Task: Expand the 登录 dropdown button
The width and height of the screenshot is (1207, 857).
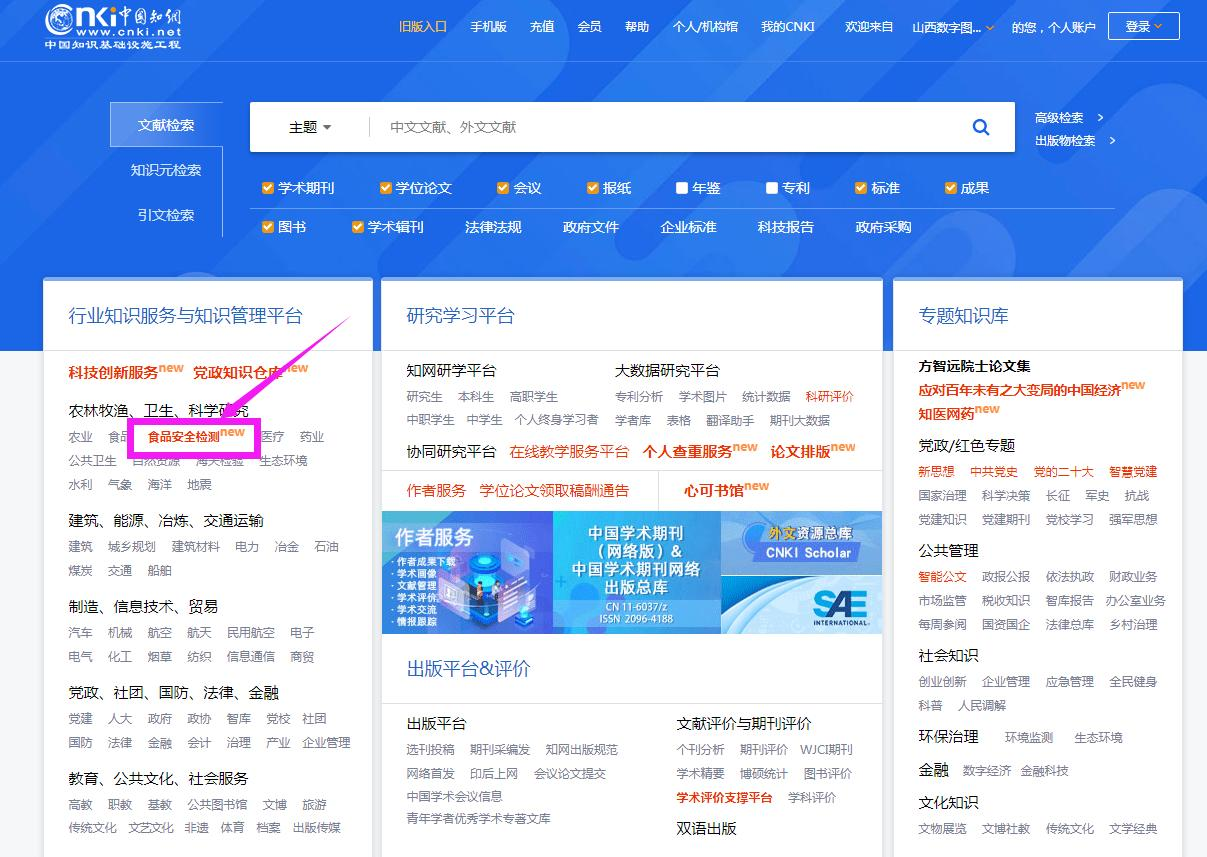Action: pyautogui.click(x=1143, y=27)
